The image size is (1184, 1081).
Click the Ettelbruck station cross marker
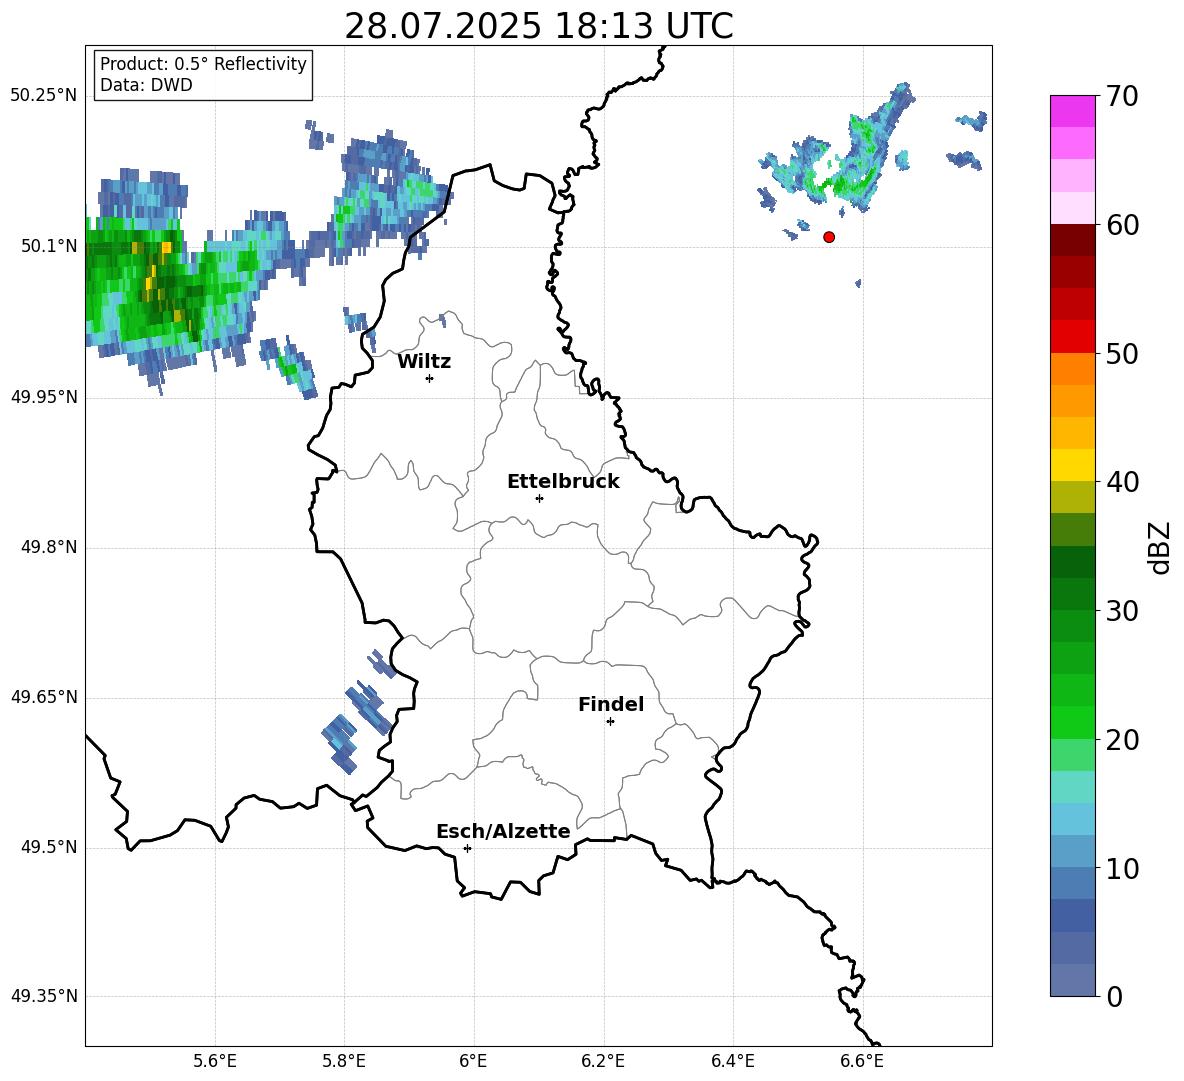[x=539, y=498]
